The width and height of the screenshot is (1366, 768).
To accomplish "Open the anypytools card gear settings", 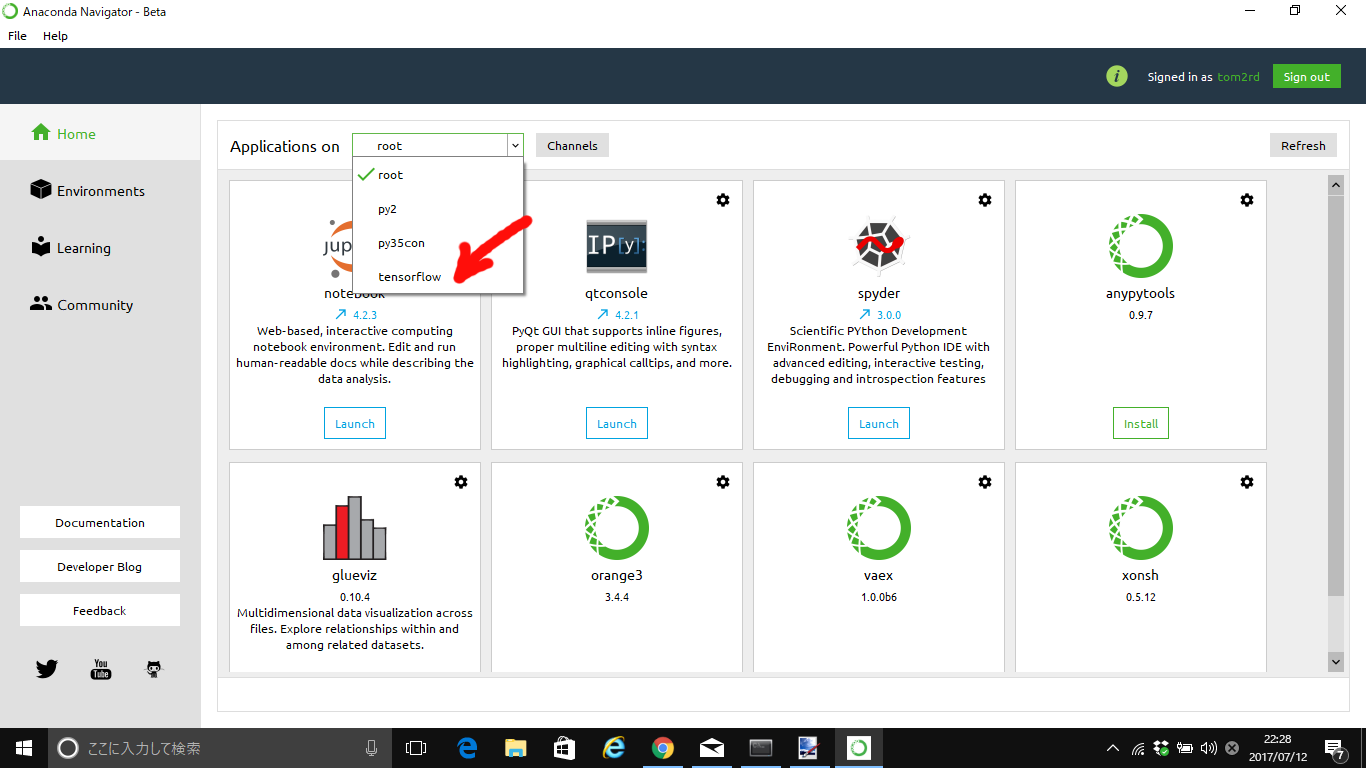I will [x=1247, y=200].
